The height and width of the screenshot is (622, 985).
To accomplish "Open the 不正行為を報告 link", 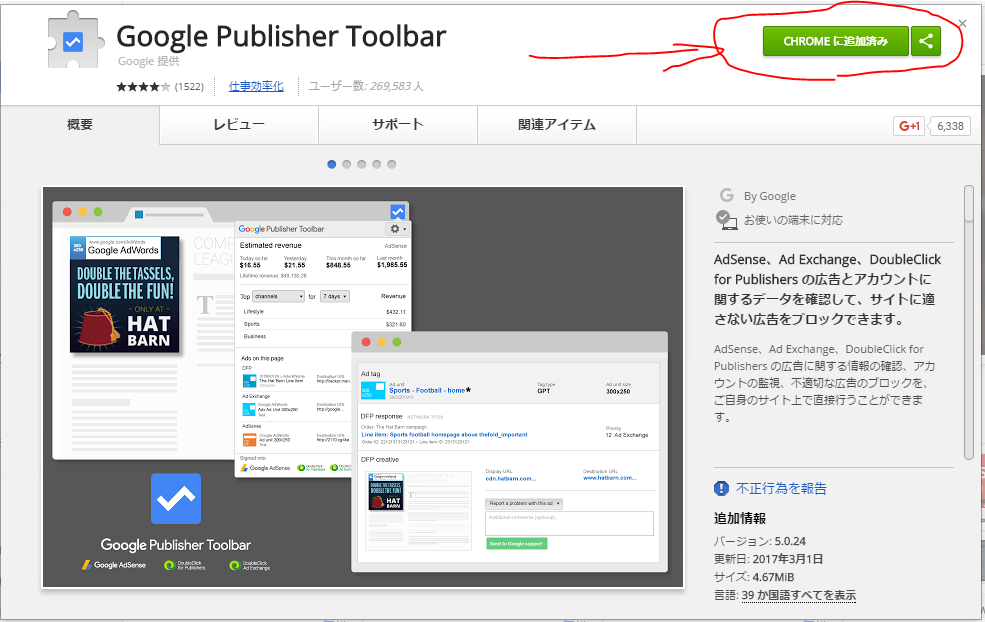I will [781, 488].
